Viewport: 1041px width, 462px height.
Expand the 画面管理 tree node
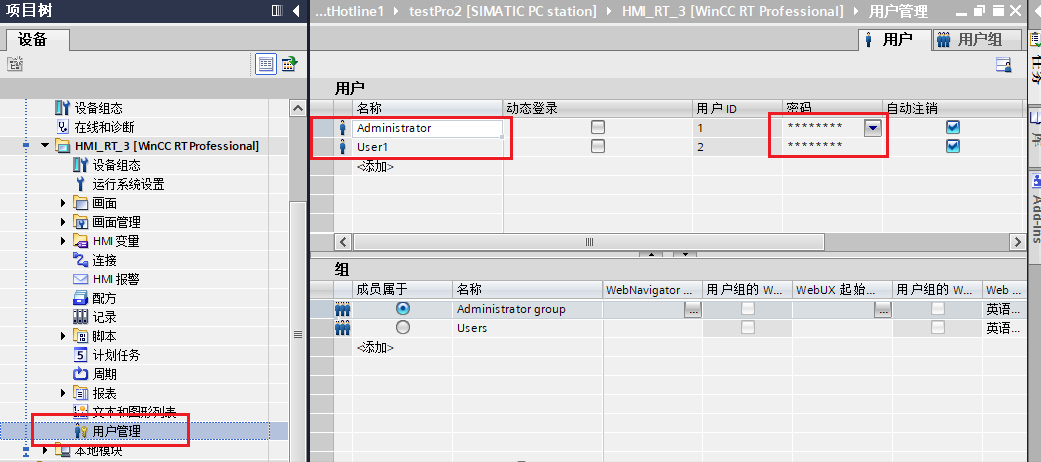(64, 222)
